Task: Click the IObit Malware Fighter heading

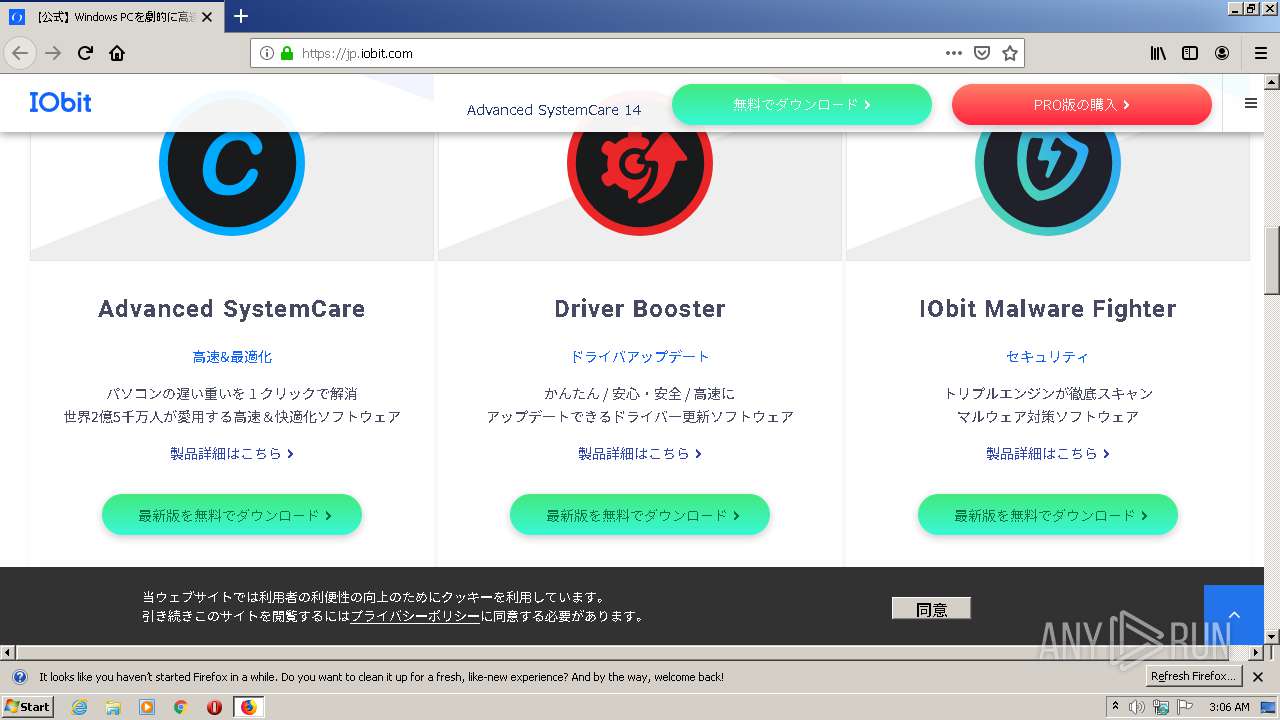Action: click(x=1048, y=309)
